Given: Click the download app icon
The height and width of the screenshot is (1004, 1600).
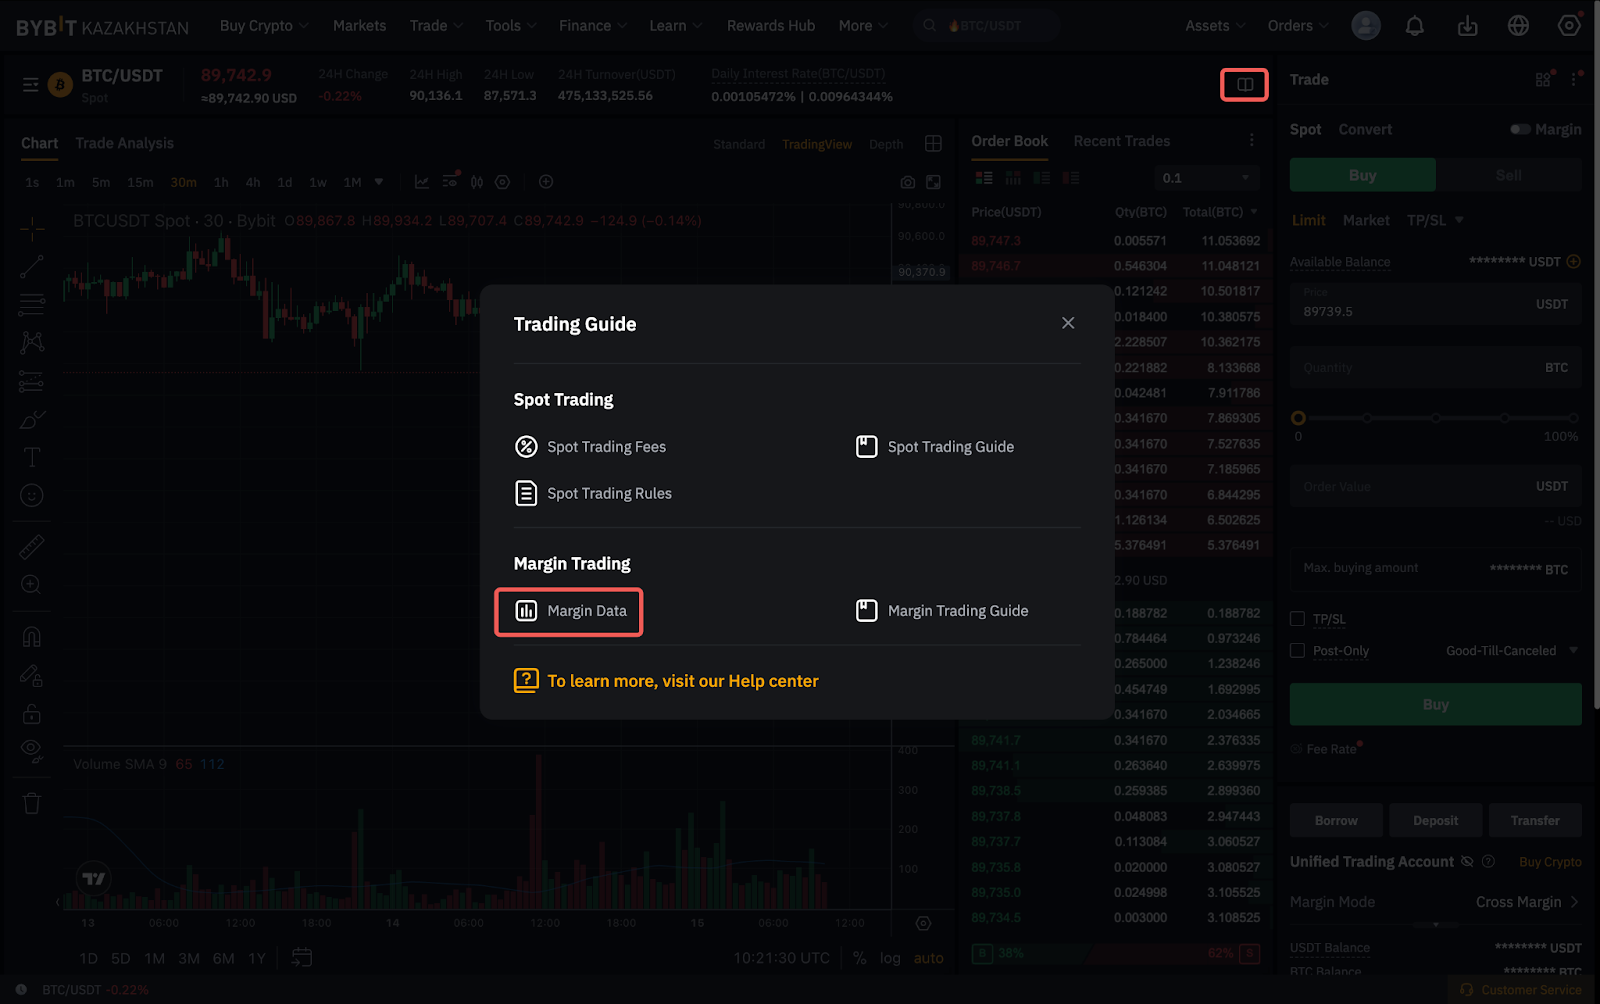Looking at the screenshot, I should click(1467, 26).
